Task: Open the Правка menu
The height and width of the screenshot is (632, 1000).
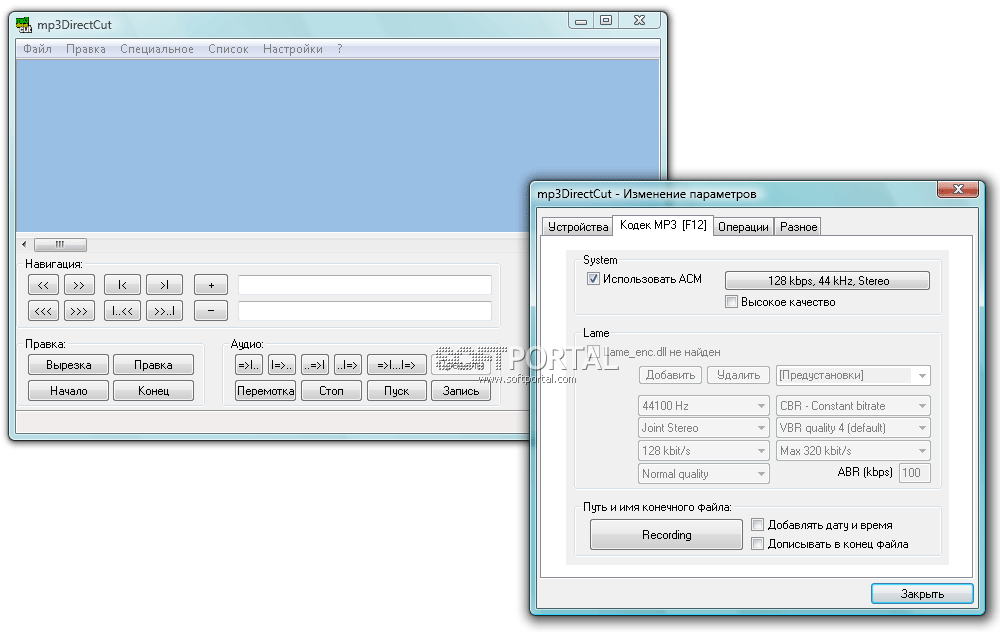Action: 86,49
